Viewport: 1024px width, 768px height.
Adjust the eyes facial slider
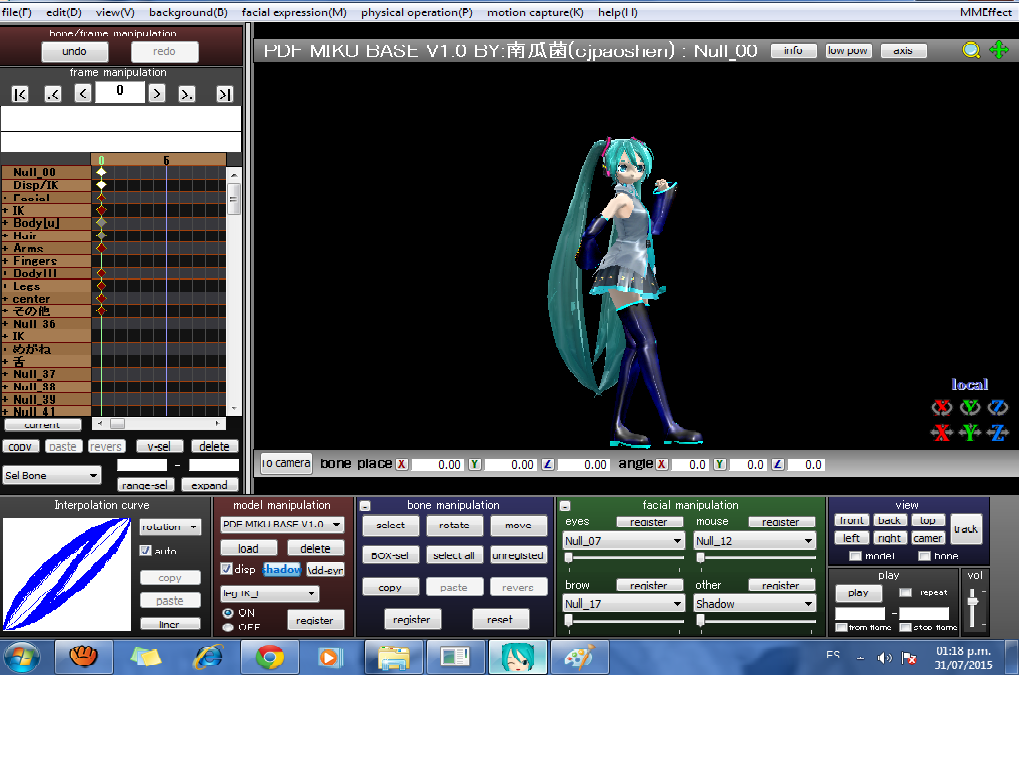(569, 558)
